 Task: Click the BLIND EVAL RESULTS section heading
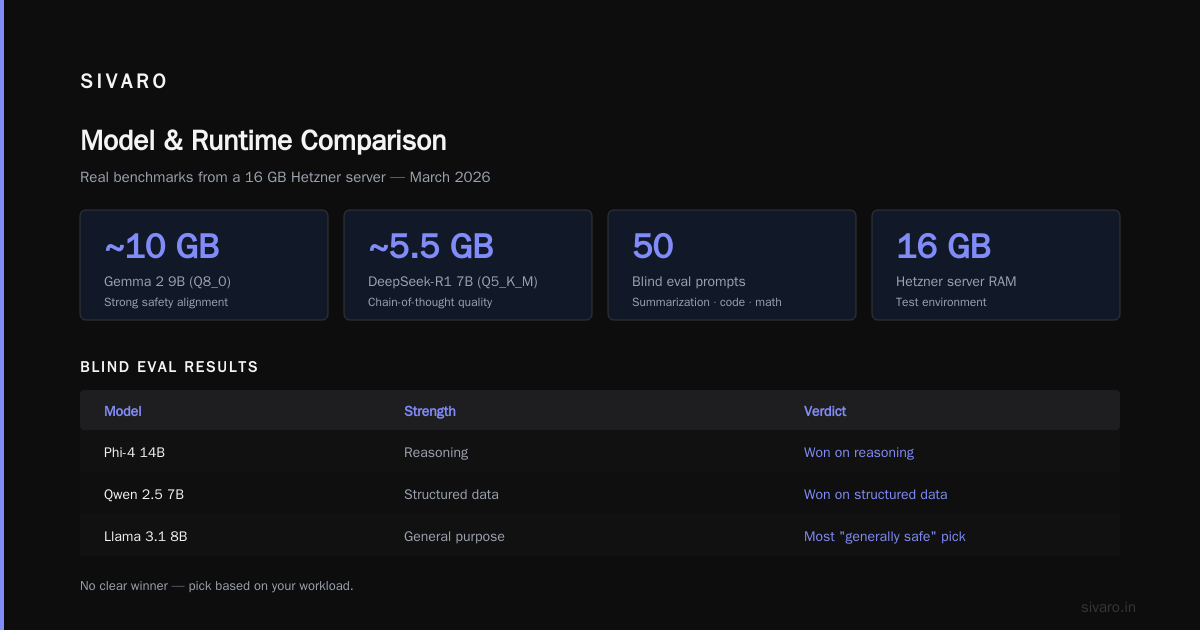point(169,367)
